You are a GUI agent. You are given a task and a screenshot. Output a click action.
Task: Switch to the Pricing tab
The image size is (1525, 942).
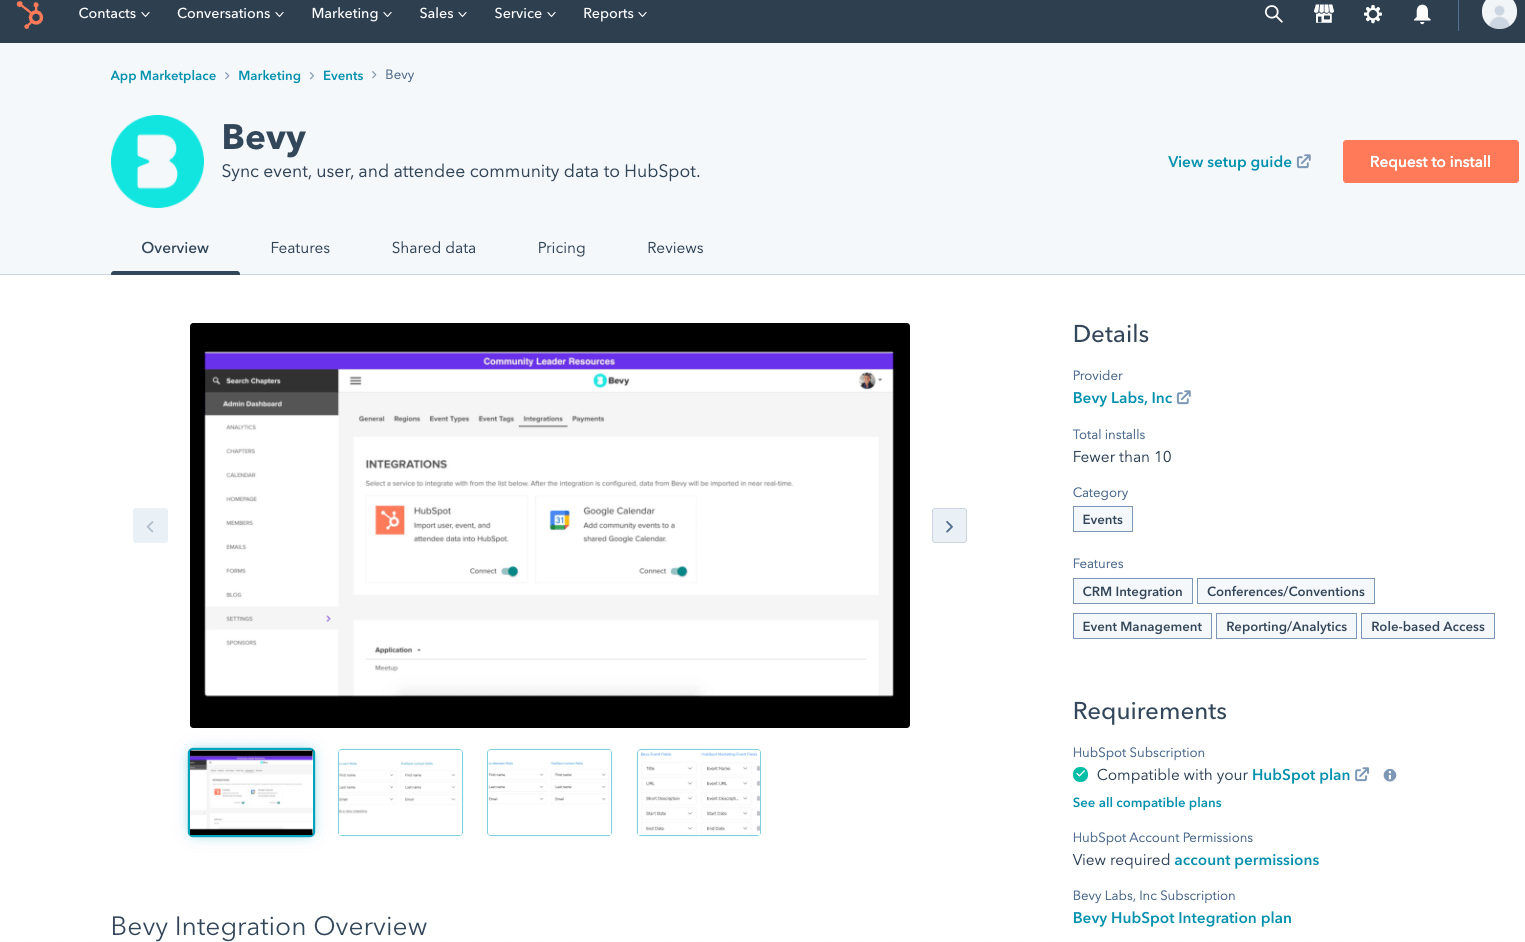tap(561, 248)
